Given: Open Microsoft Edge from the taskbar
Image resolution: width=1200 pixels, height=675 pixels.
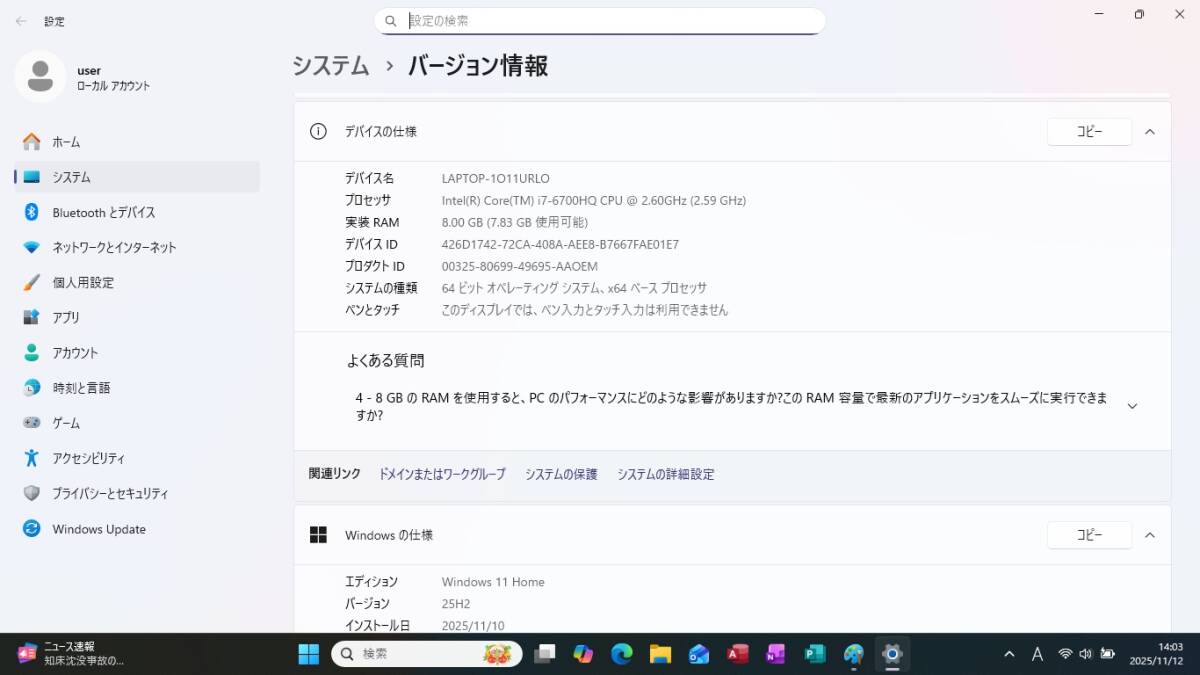Looking at the screenshot, I should point(622,654).
